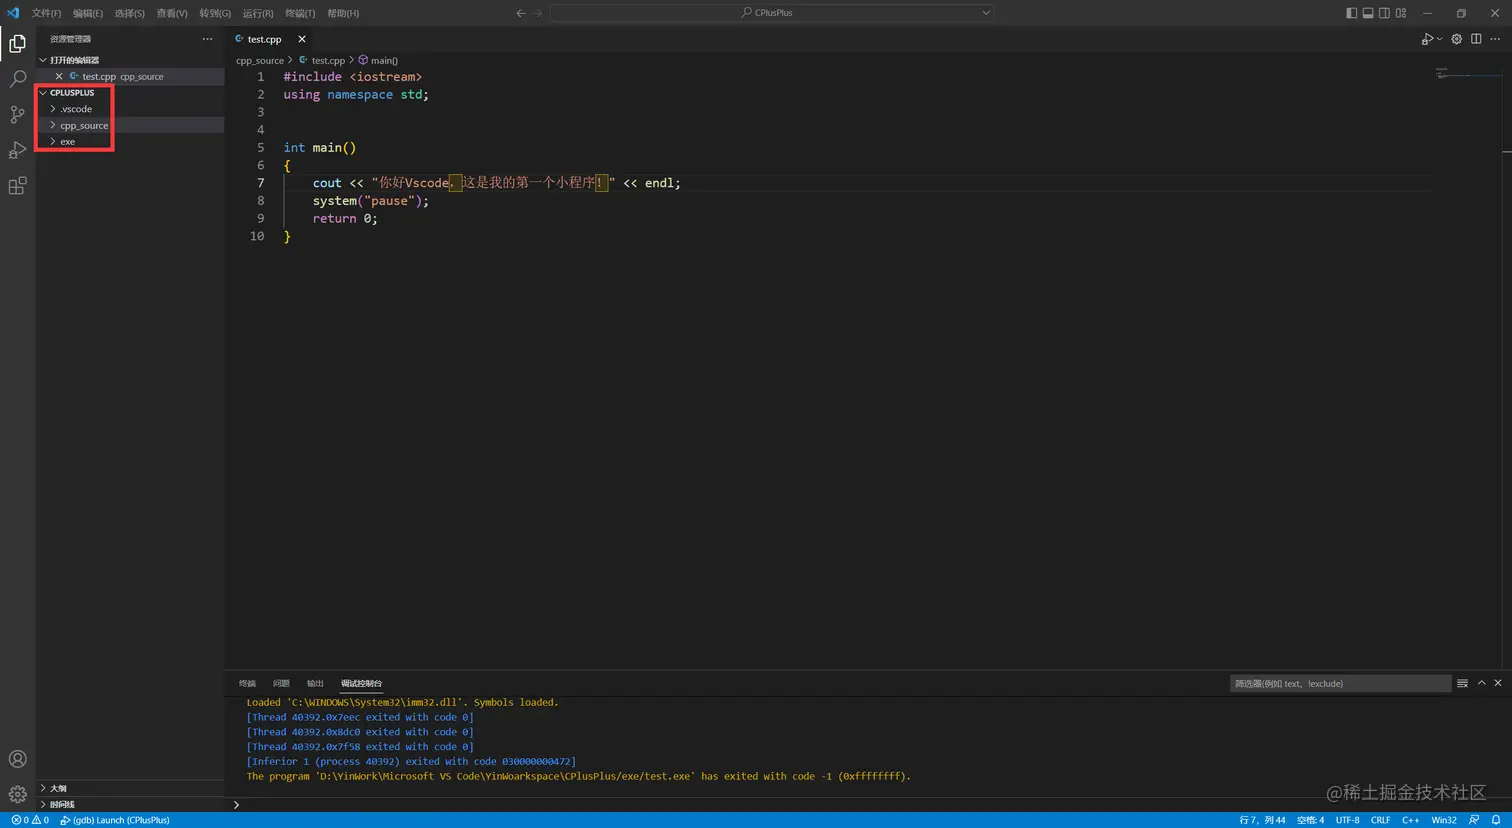
Task: Open the Extensions view
Action: [17, 186]
